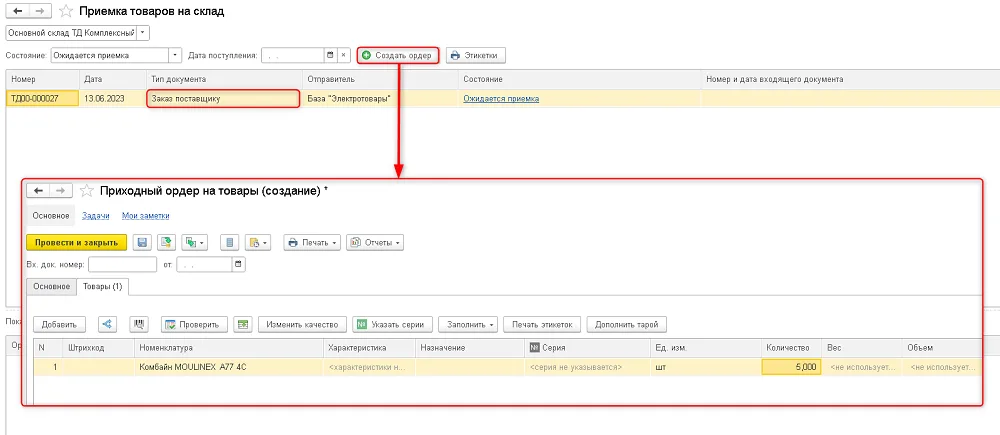The image size is (1000, 435).
Task: Click the от date input field
Action: tap(205, 264)
